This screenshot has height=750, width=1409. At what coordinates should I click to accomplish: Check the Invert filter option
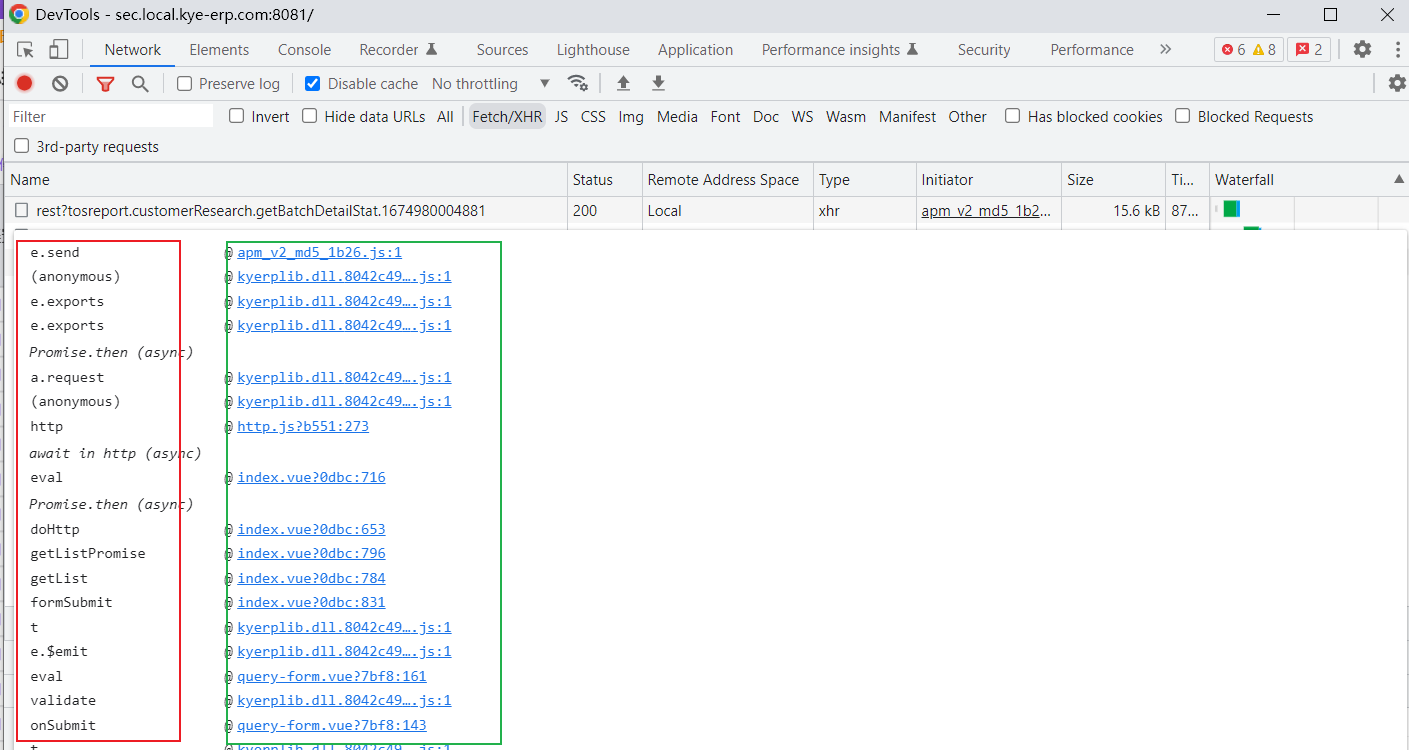[x=238, y=116]
